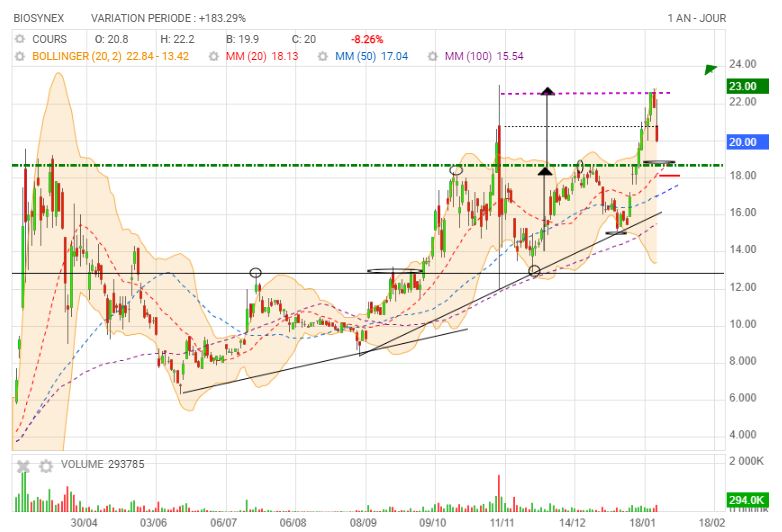Image resolution: width=782 pixels, height=532 pixels.
Task: Click the MM (20) value 18.13
Action: point(285,56)
